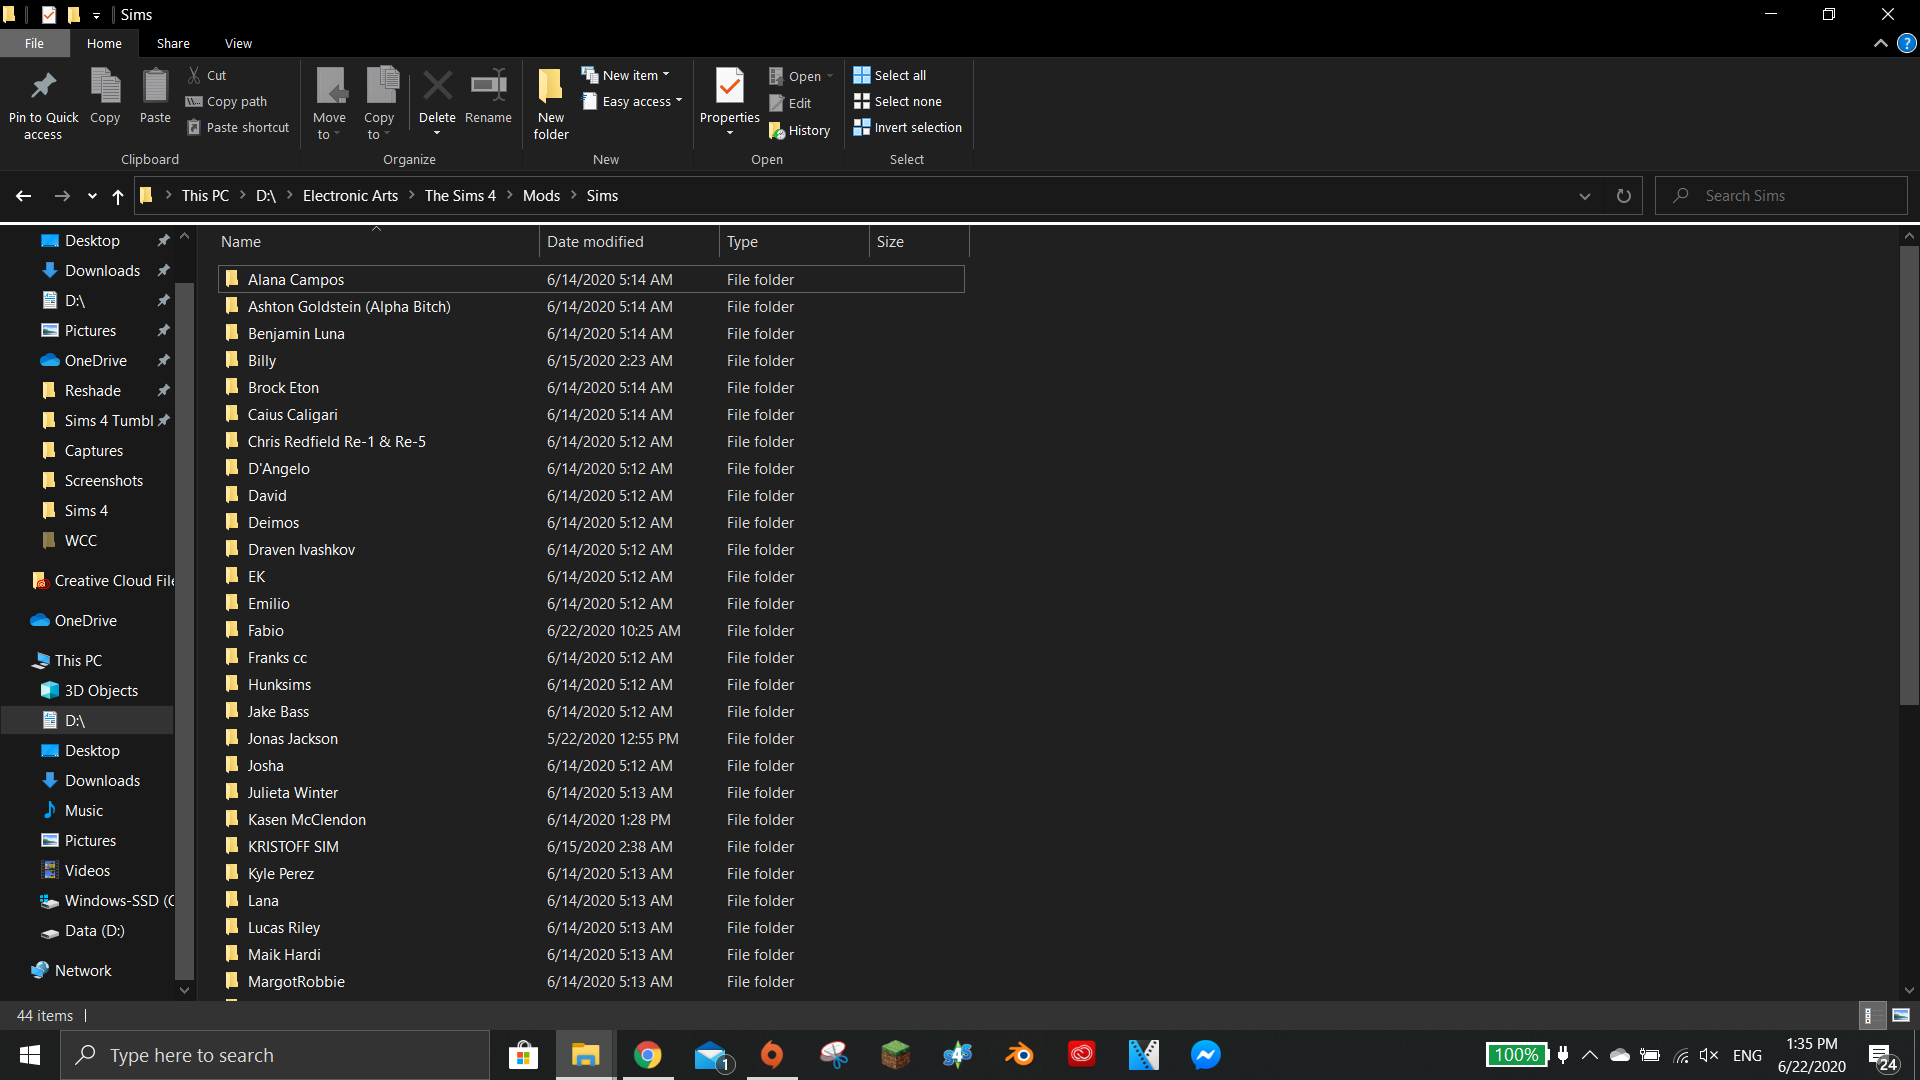
Task: Open Microsoft Store from taskbar
Action: click(x=524, y=1055)
